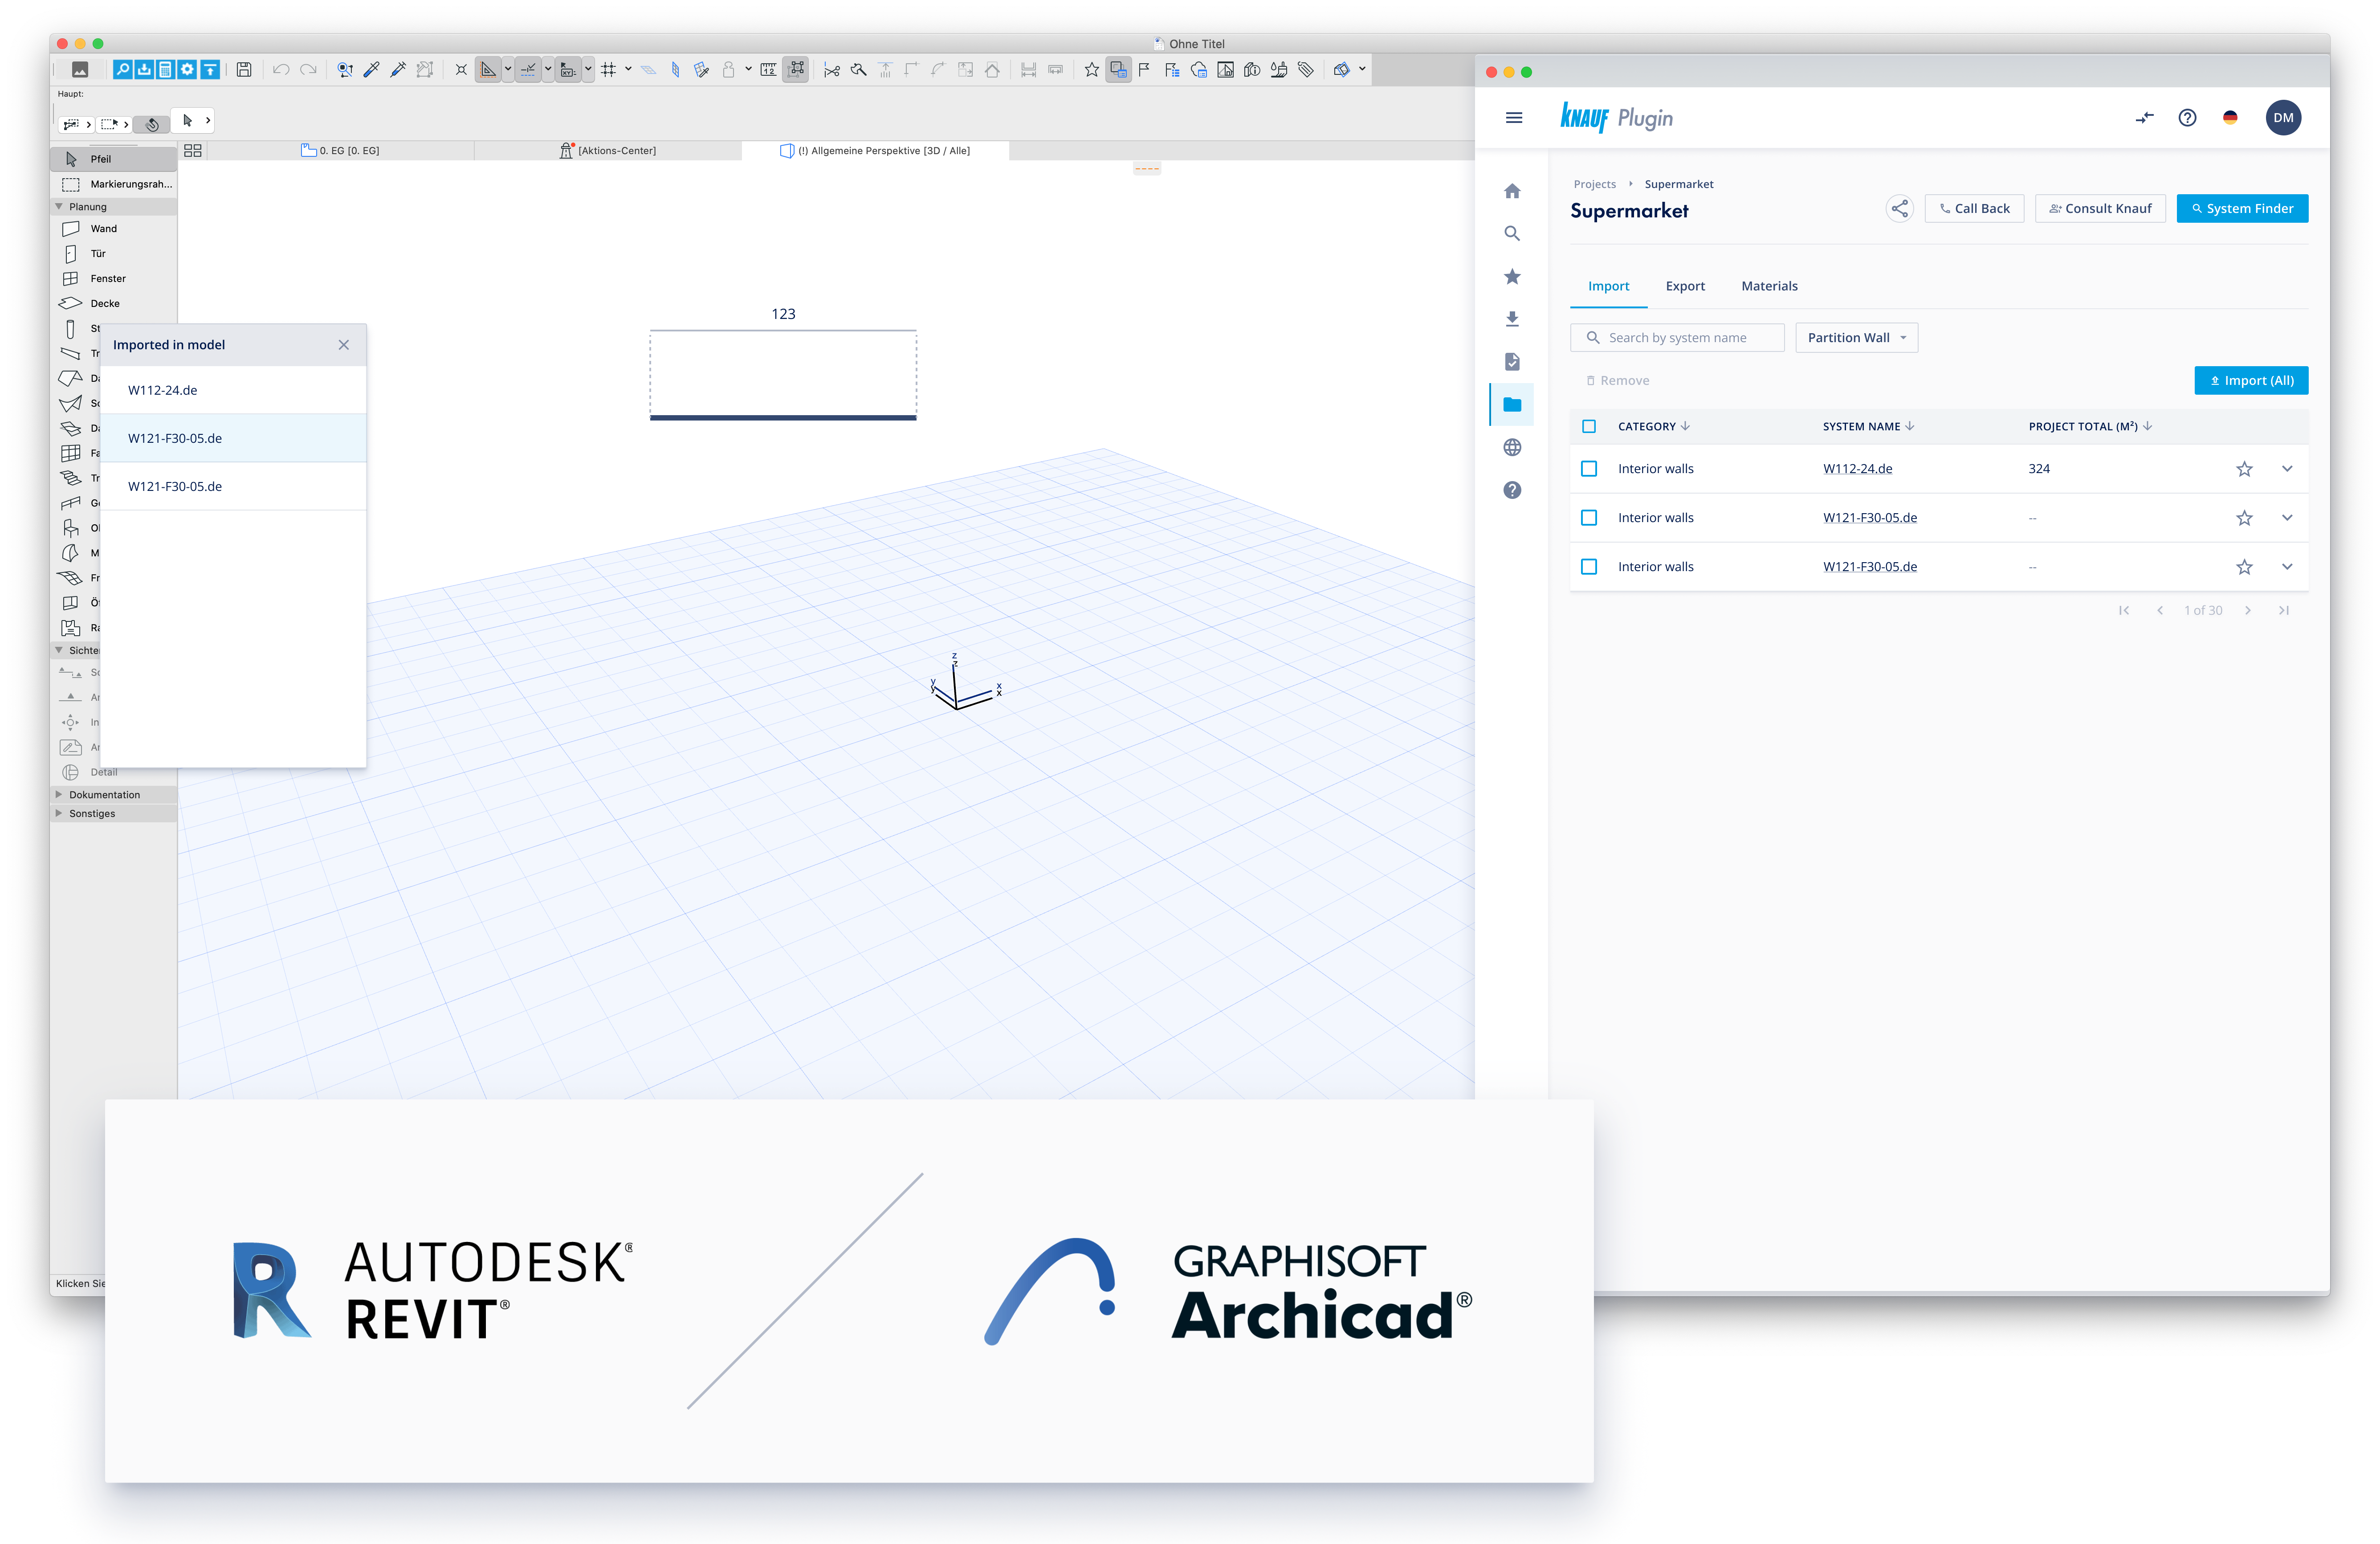Open the tab overview grid icon
This screenshot has height=1544, width=2380.
pos(193,151)
